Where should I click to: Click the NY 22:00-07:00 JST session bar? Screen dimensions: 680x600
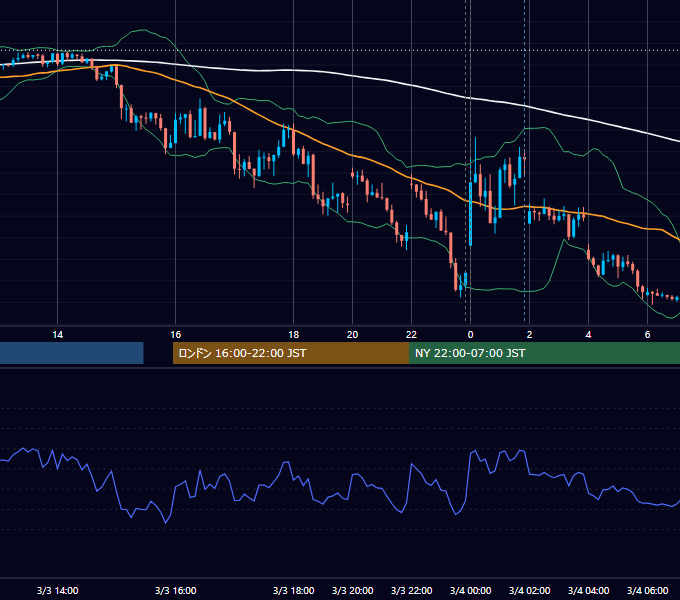544,353
